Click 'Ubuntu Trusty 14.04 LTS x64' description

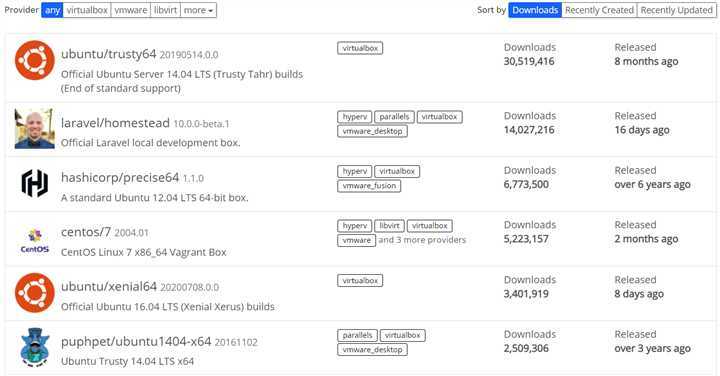click(x=128, y=361)
